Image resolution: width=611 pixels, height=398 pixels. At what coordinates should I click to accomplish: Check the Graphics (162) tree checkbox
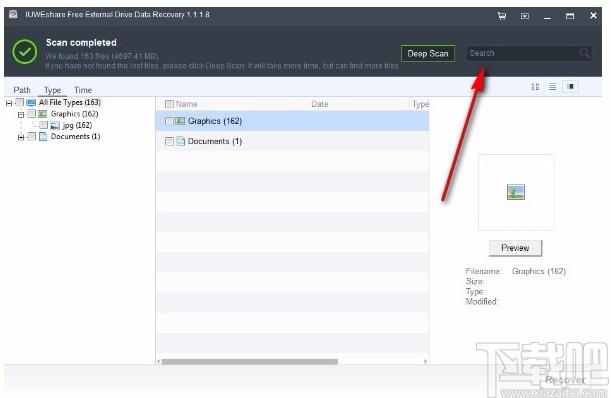coord(32,114)
